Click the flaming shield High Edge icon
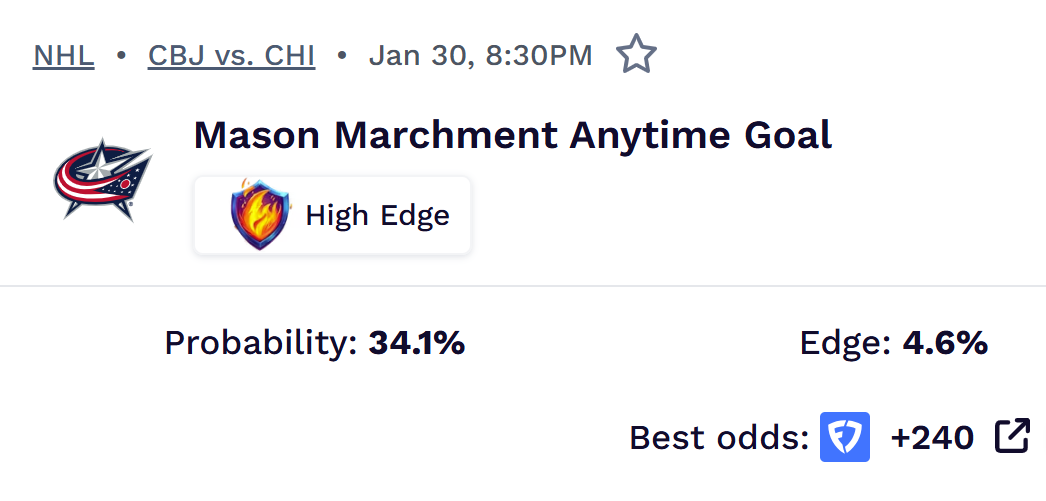Screen dimensions: 1046x501 click(x=260, y=214)
